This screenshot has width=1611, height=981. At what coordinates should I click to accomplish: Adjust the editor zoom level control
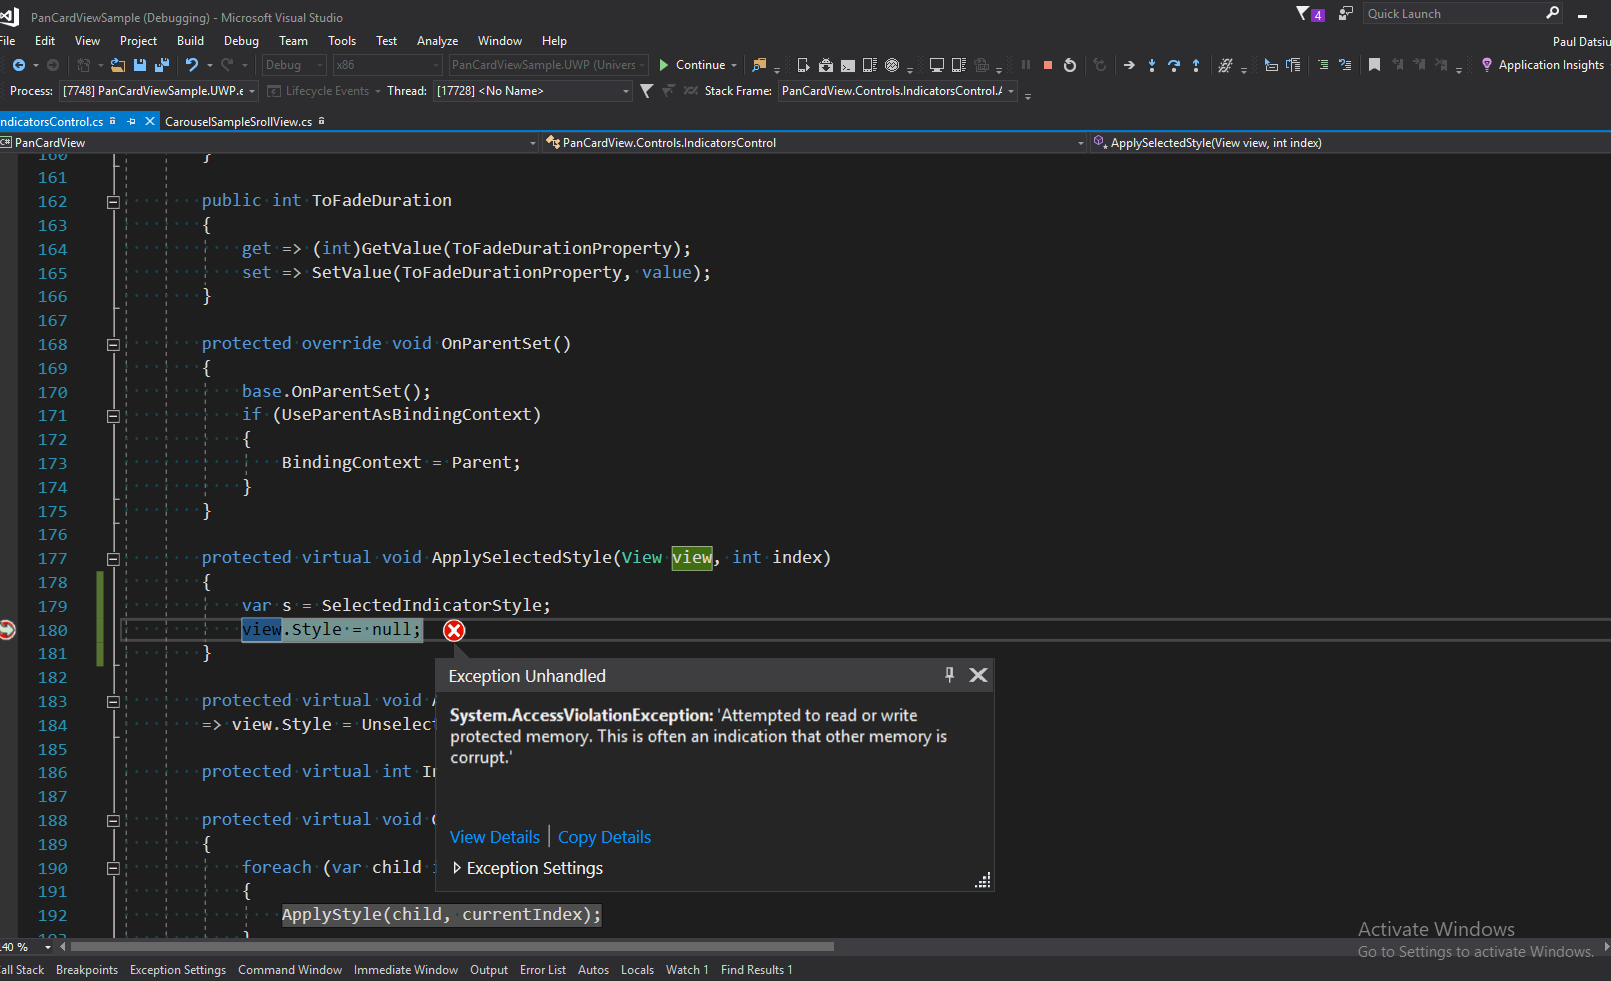pyautogui.click(x=27, y=947)
